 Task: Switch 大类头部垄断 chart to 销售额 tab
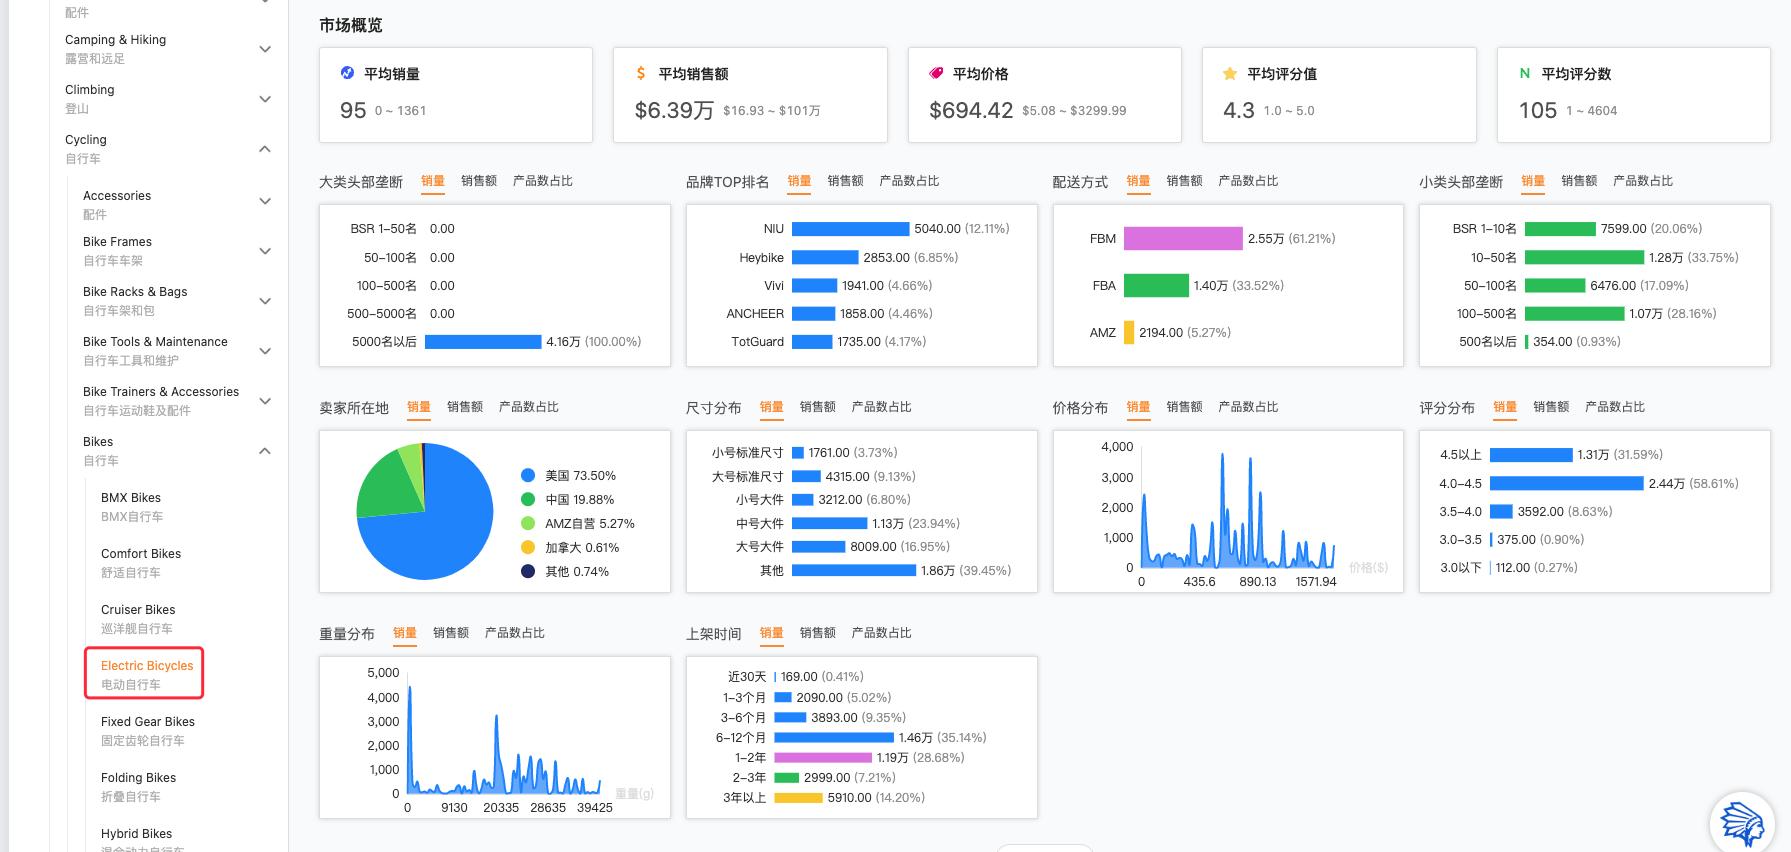pyautogui.click(x=479, y=181)
